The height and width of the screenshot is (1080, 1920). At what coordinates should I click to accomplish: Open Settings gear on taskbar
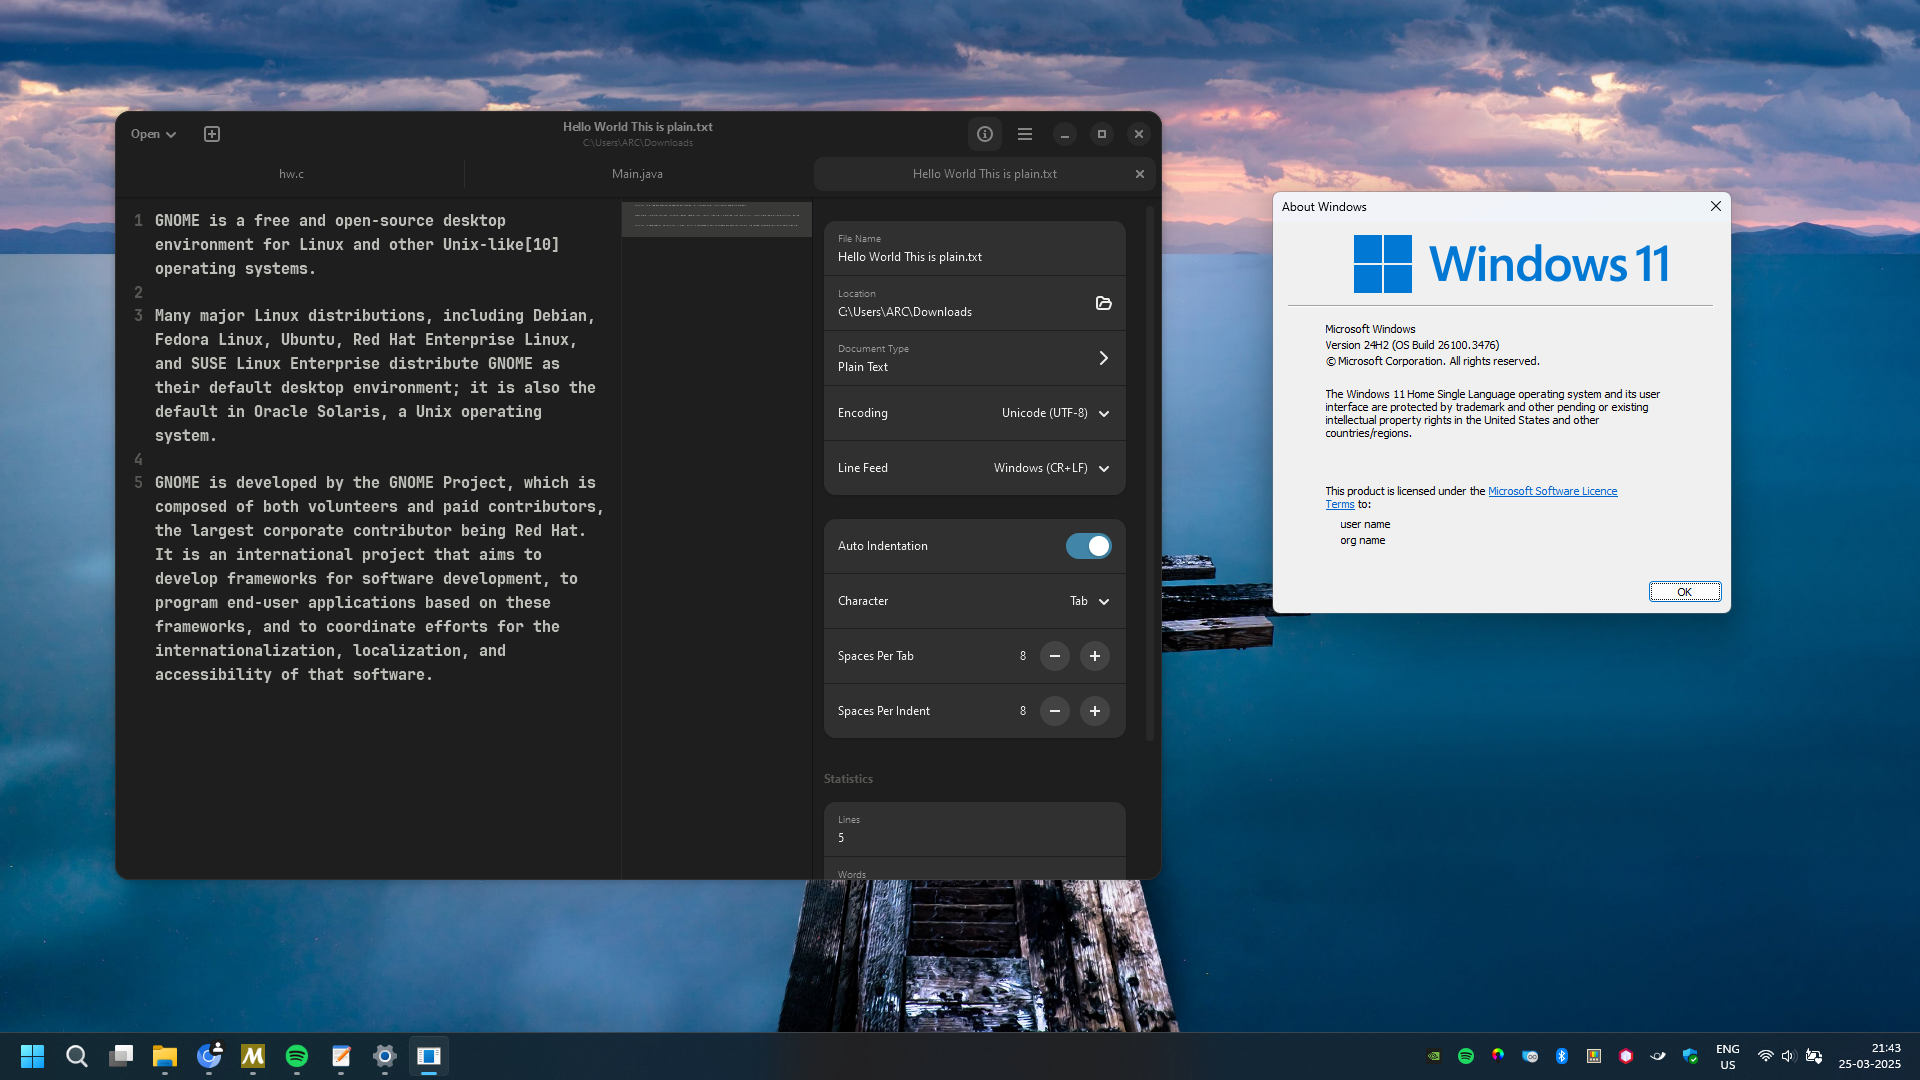pos(385,1056)
